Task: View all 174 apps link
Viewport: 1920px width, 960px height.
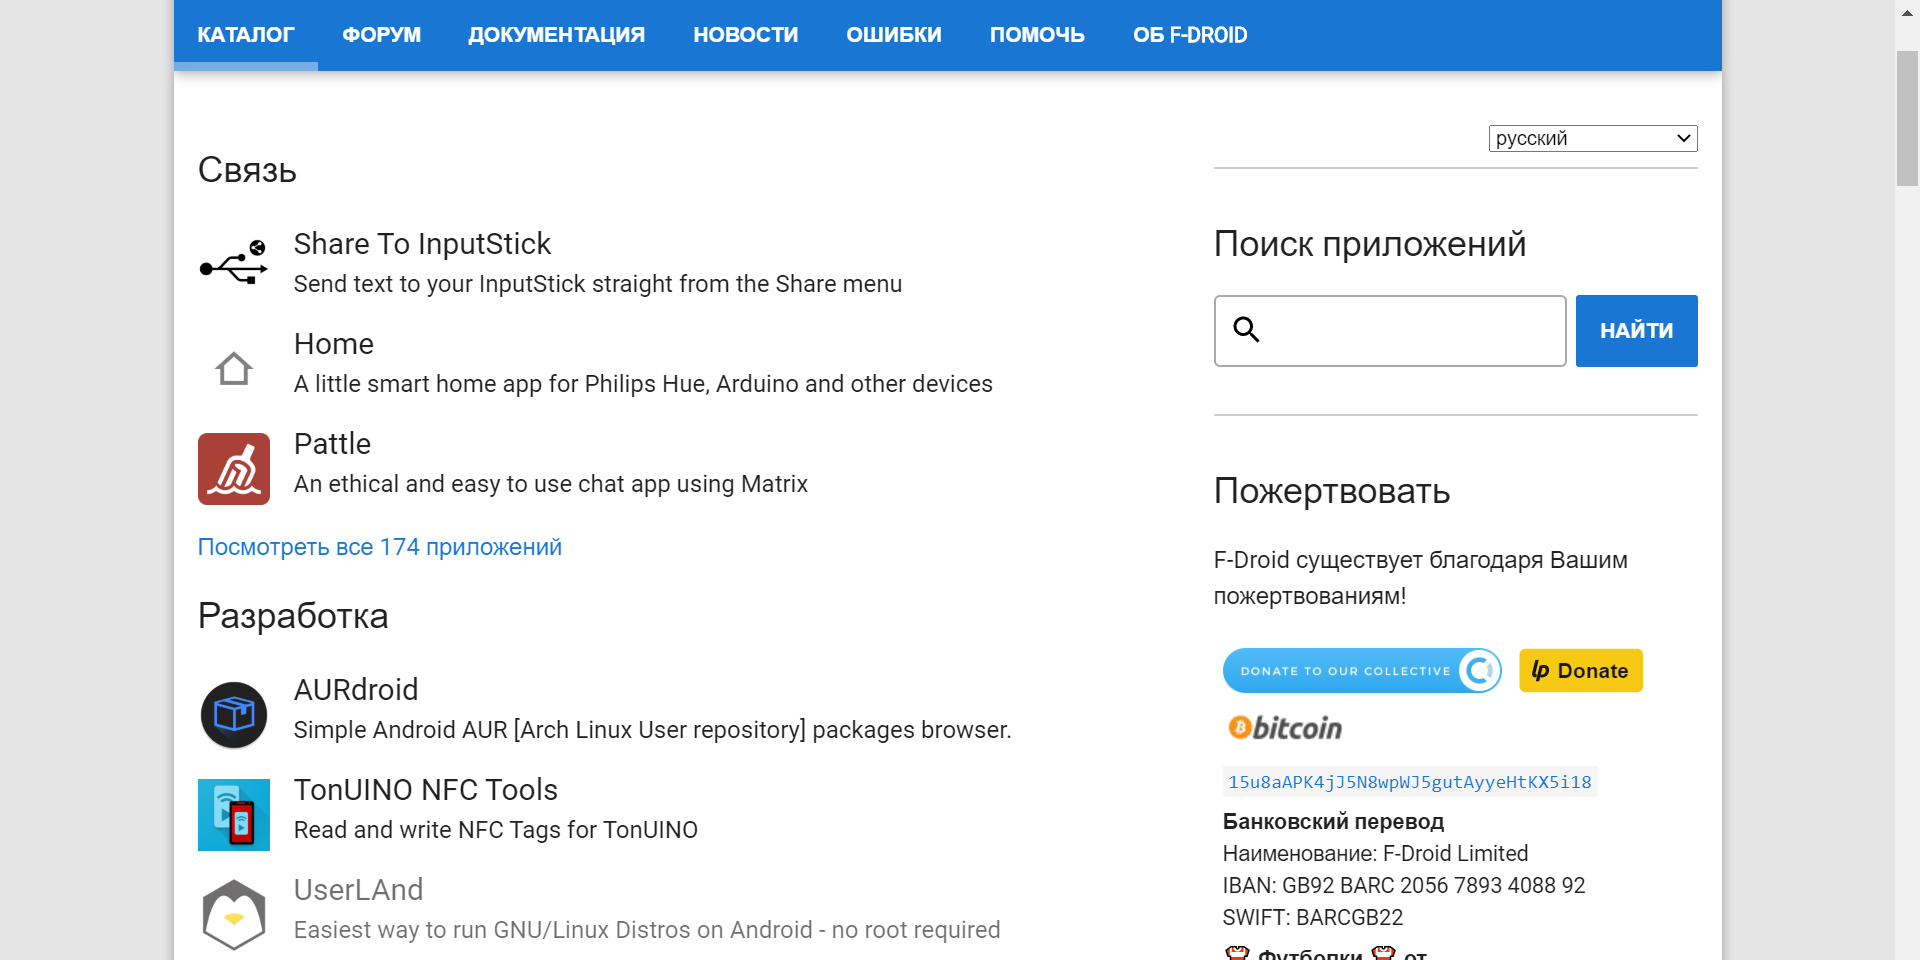Action: pos(379,547)
